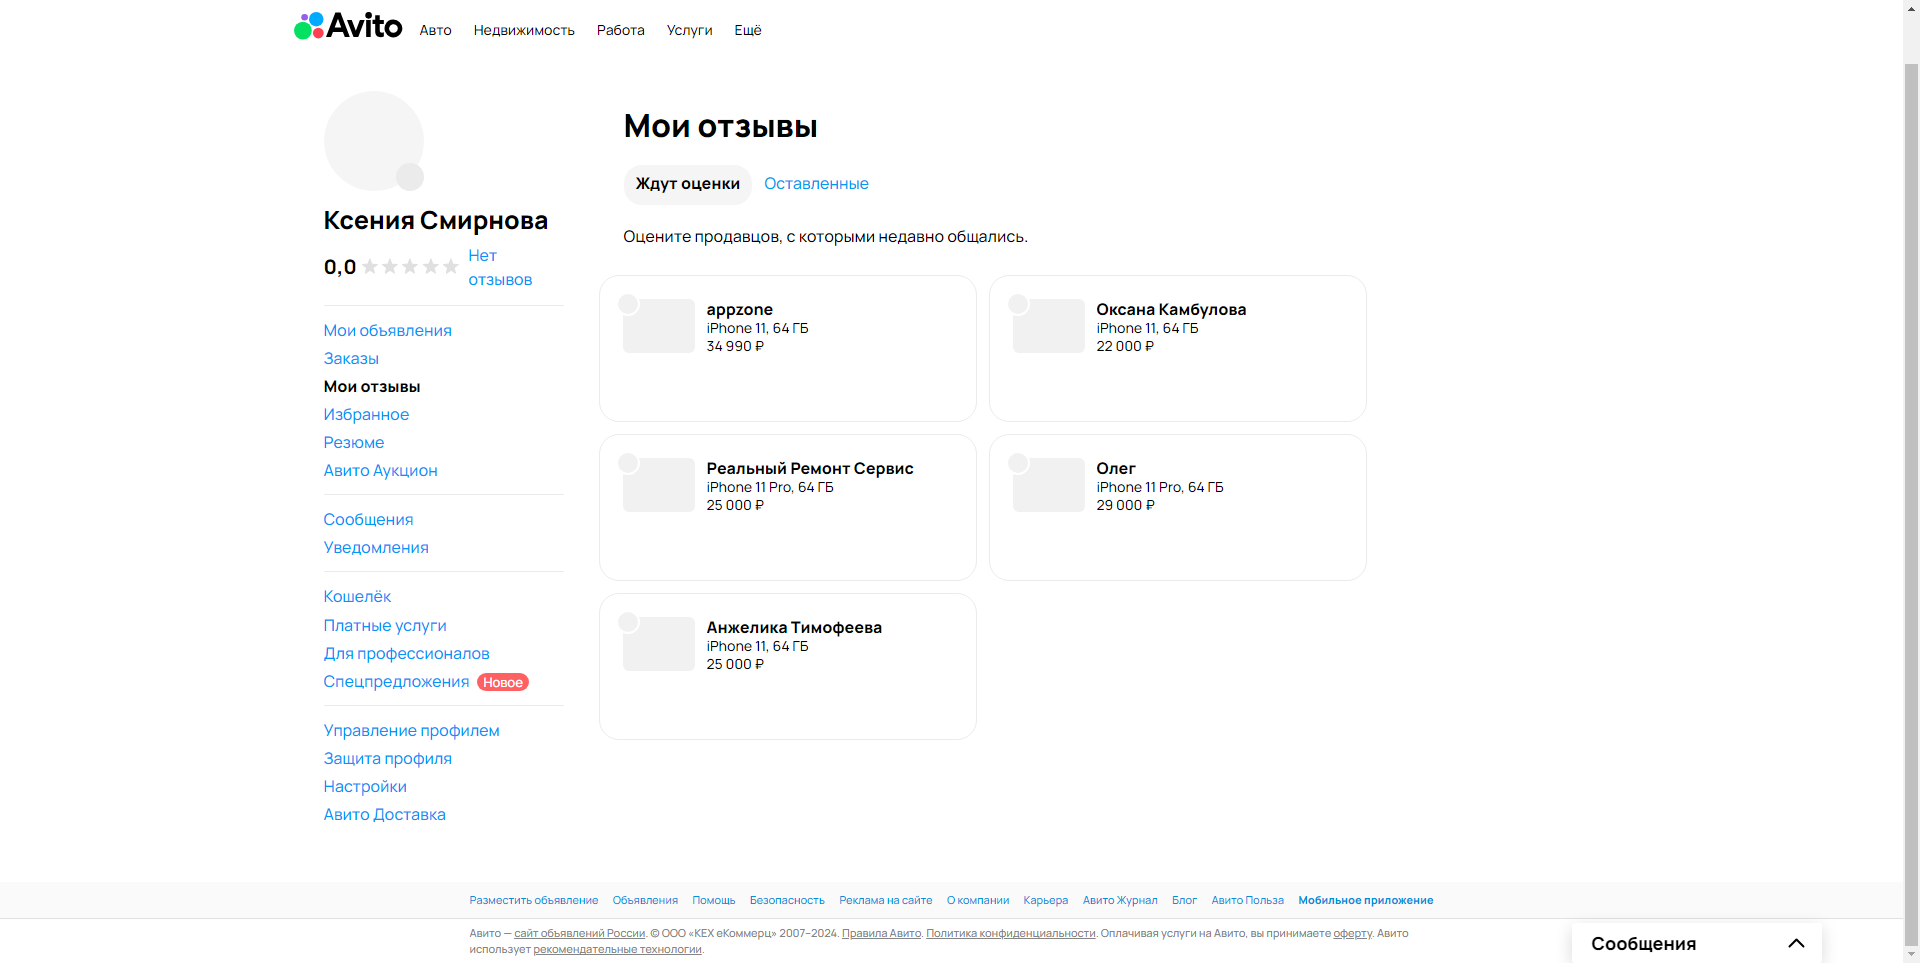Click seller name appzone
This screenshot has height=963, width=1920.
tap(739, 309)
